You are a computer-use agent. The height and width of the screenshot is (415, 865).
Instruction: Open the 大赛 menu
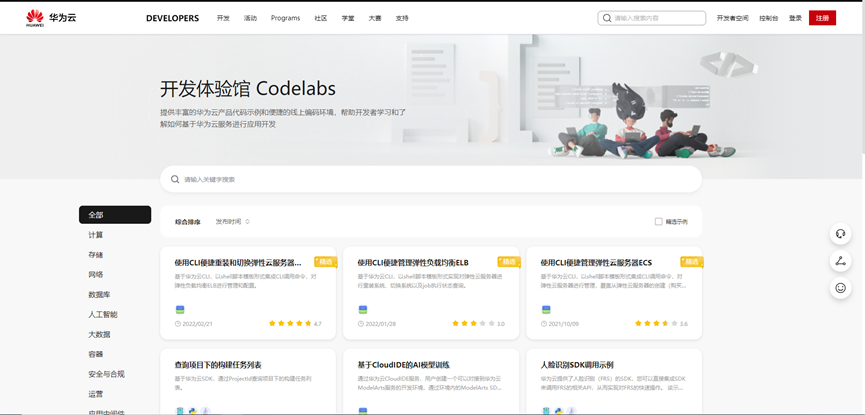[375, 18]
